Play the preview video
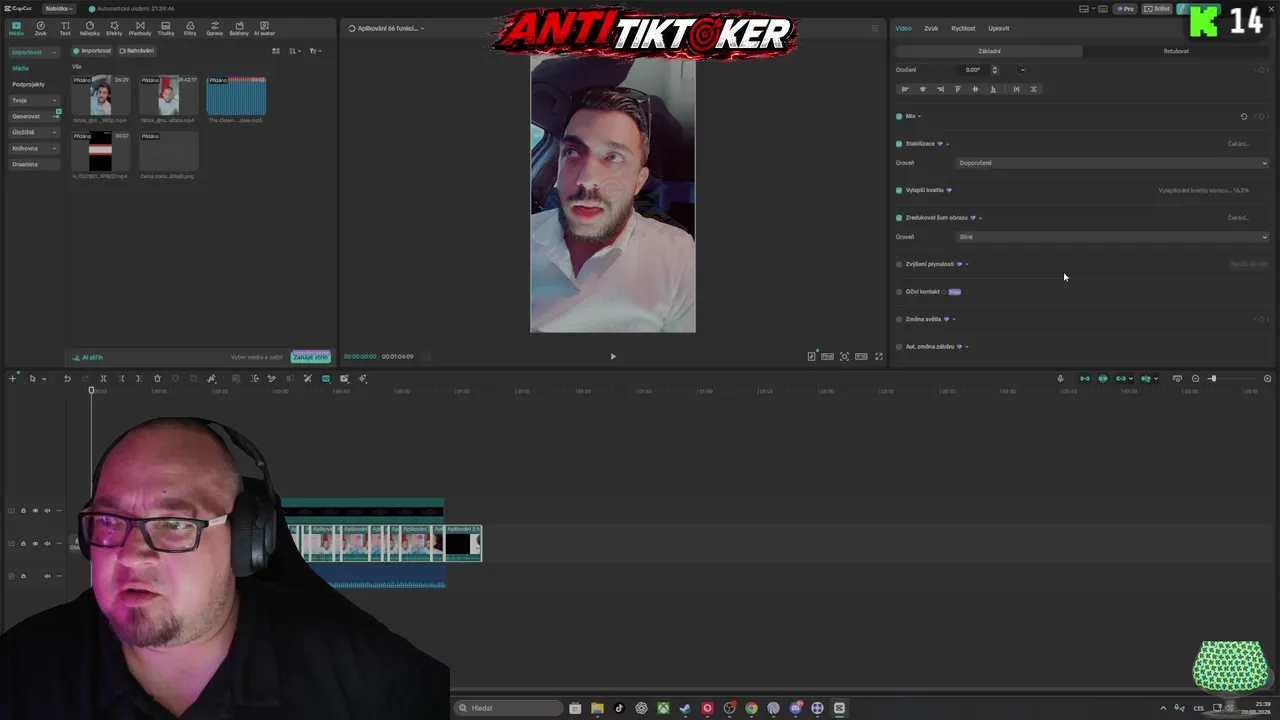This screenshot has width=1280, height=720. pos(613,356)
